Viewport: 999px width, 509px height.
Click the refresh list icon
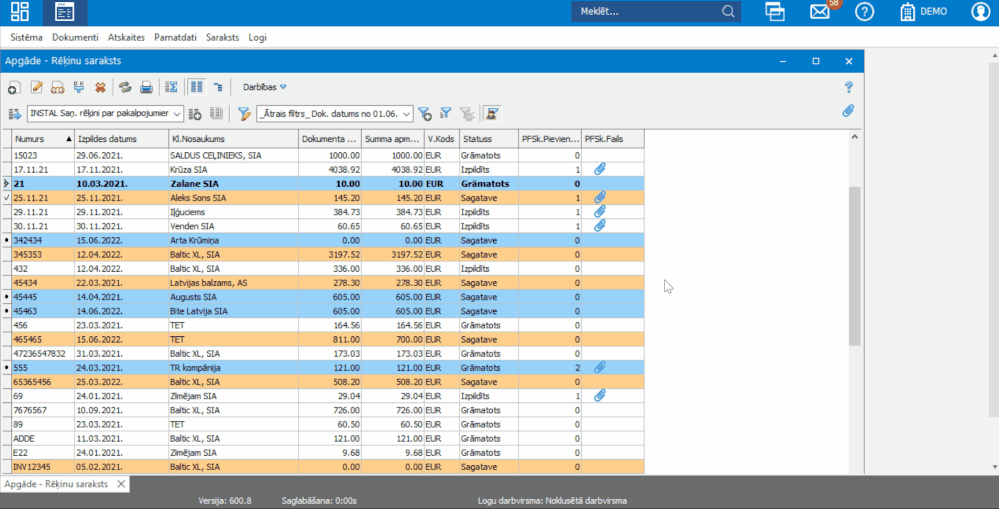[x=125, y=88]
